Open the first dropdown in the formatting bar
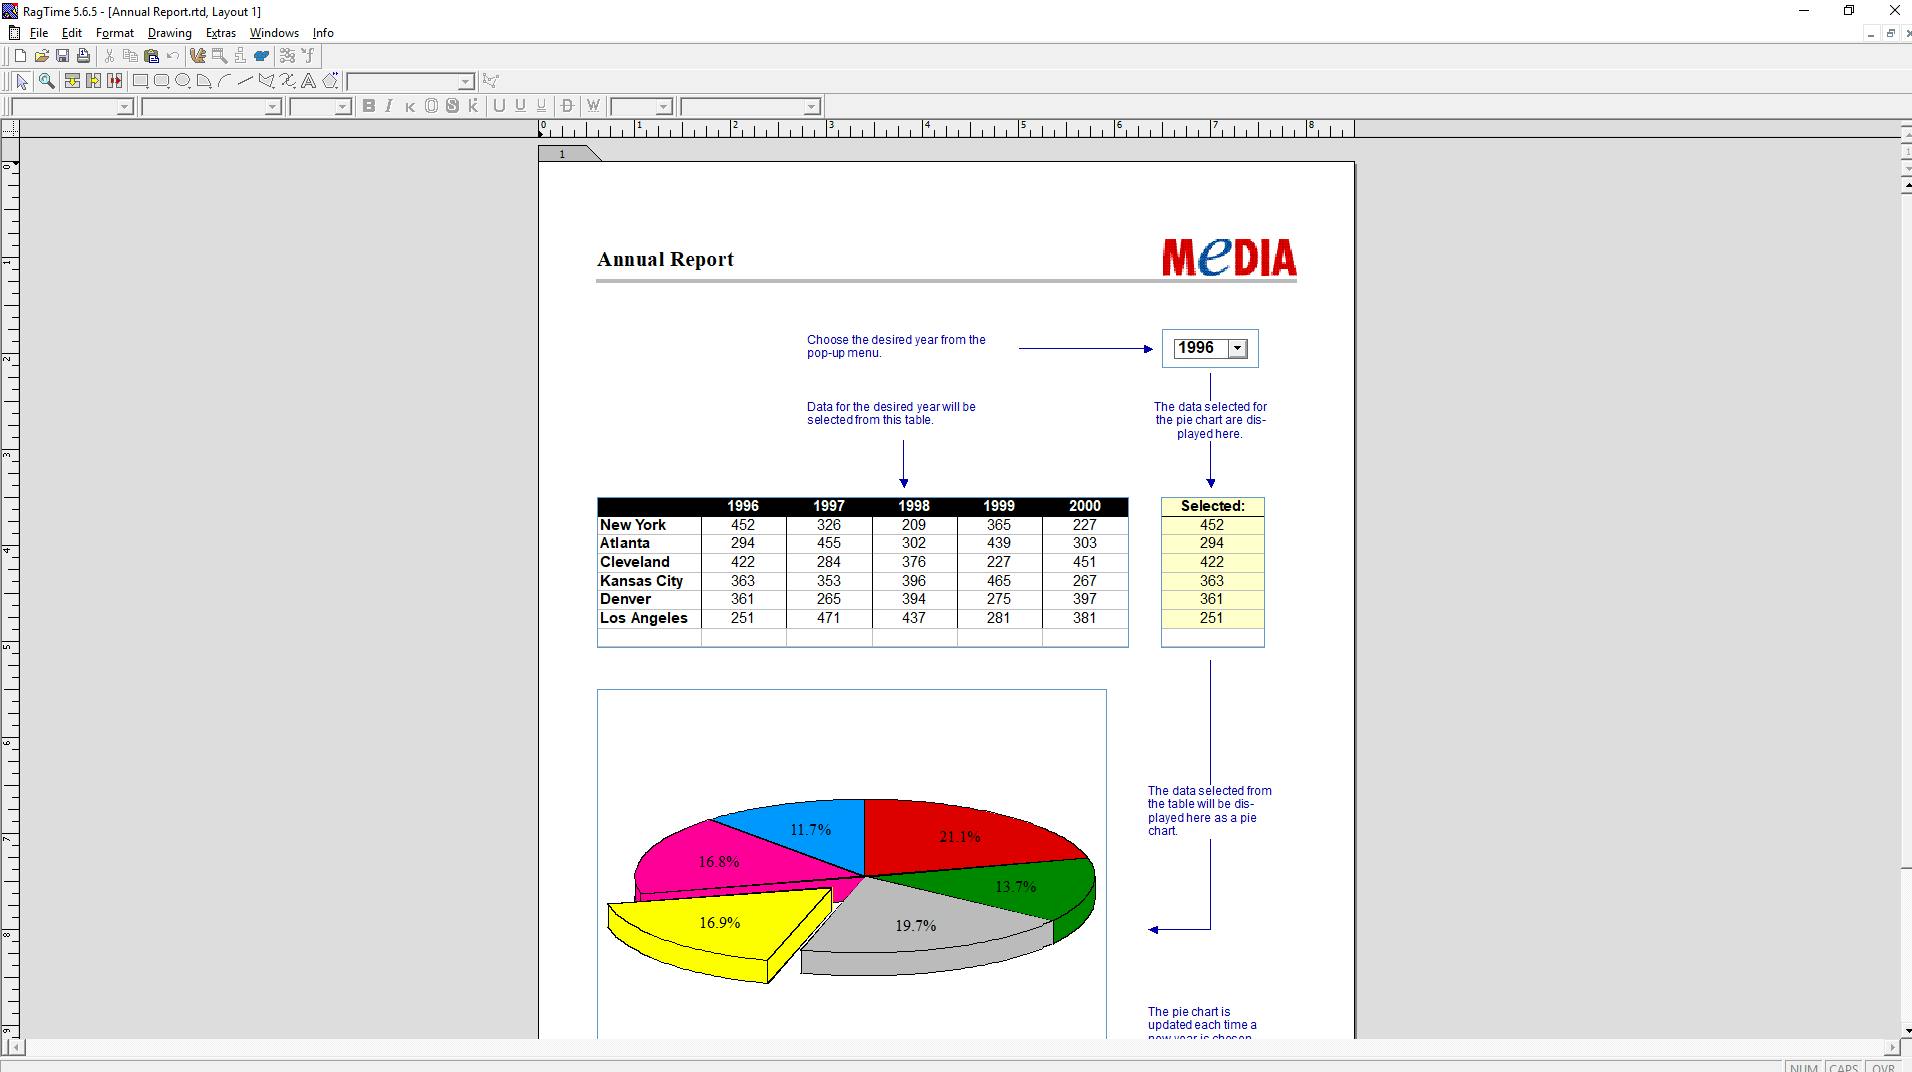 pos(124,107)
